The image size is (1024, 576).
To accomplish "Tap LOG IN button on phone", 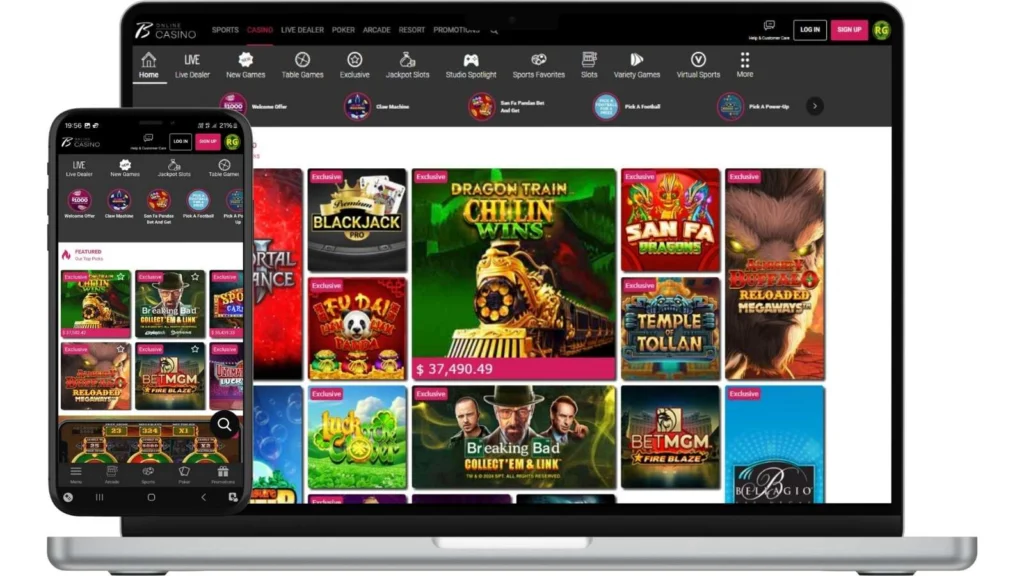I will click(x=181, y=141).
